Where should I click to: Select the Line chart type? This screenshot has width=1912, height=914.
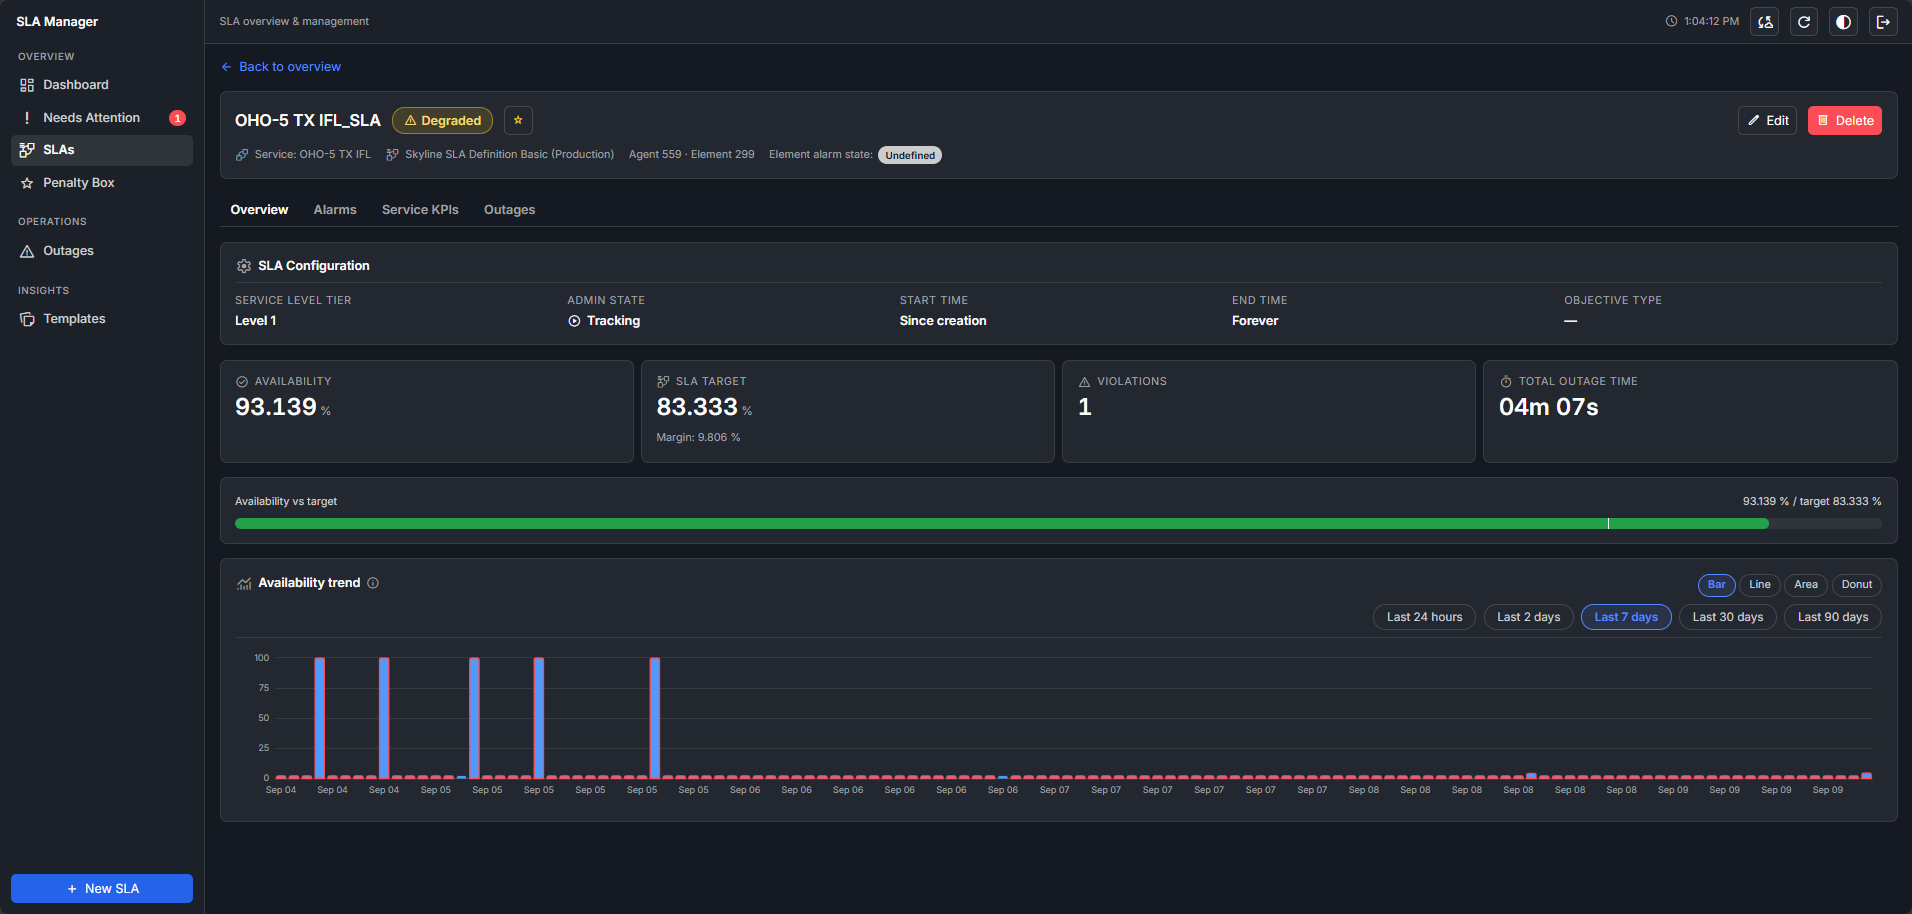[x=1760, y=585]
